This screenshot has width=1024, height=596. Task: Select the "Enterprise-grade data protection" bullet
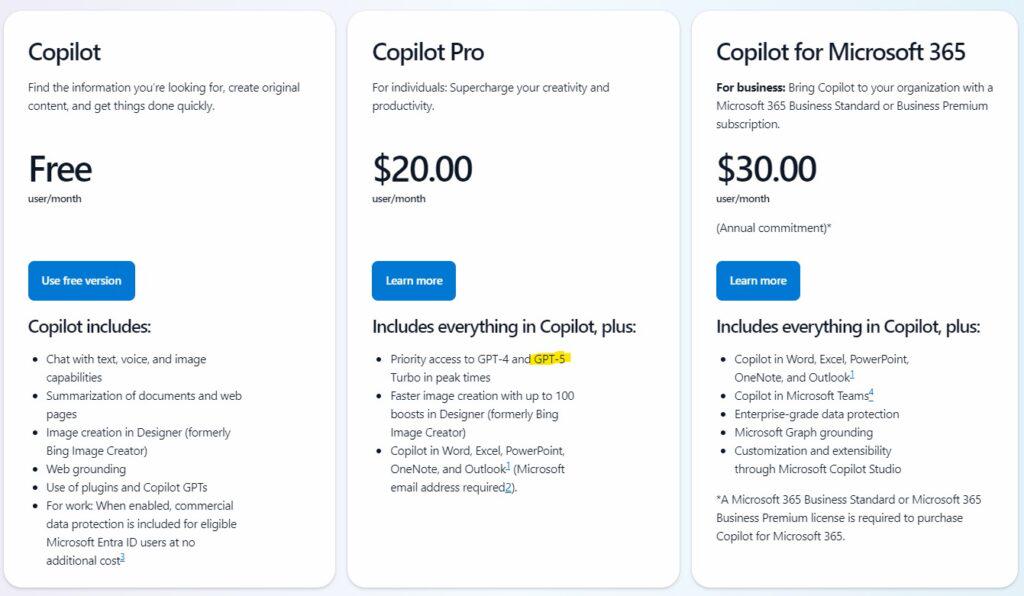(817, 414)
